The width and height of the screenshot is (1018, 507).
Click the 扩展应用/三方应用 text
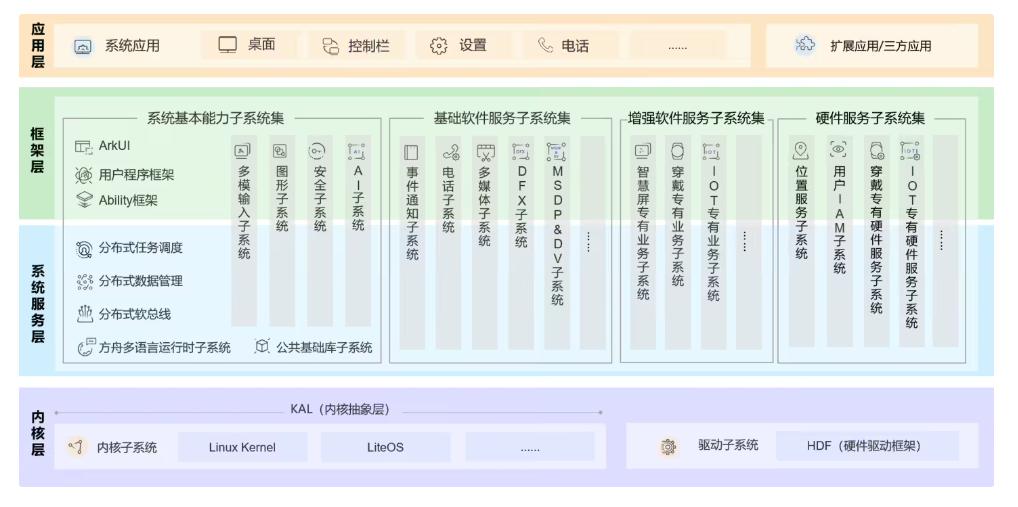coord(880,46)
